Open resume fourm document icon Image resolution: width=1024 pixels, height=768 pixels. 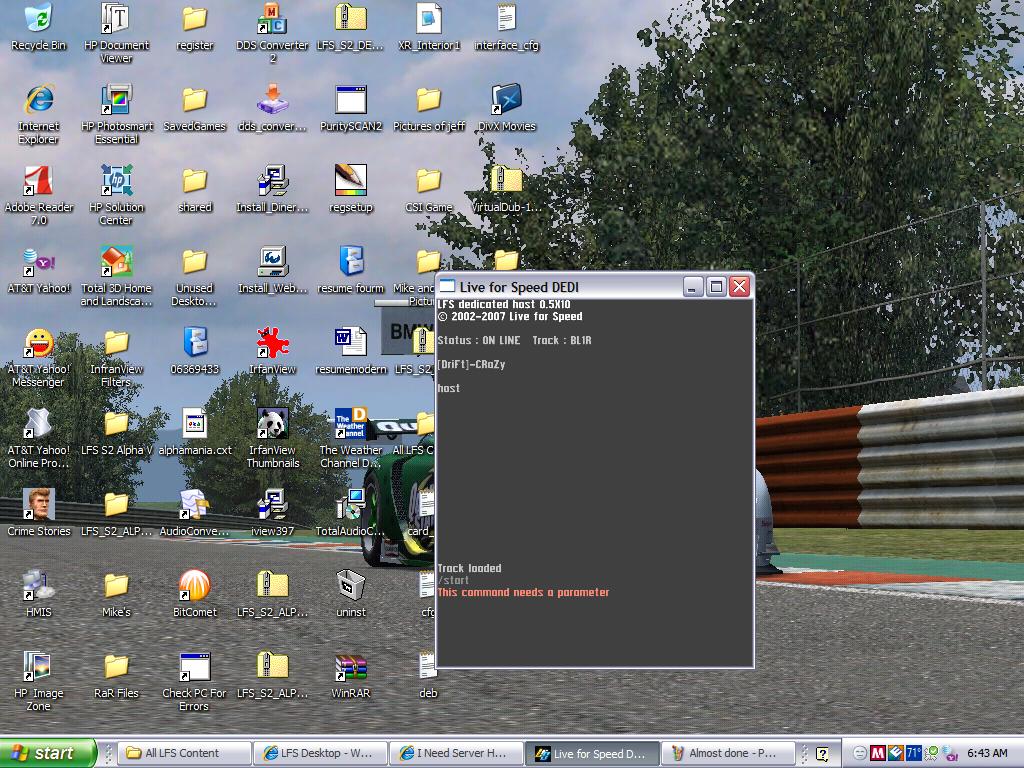[x=351, y=261]
